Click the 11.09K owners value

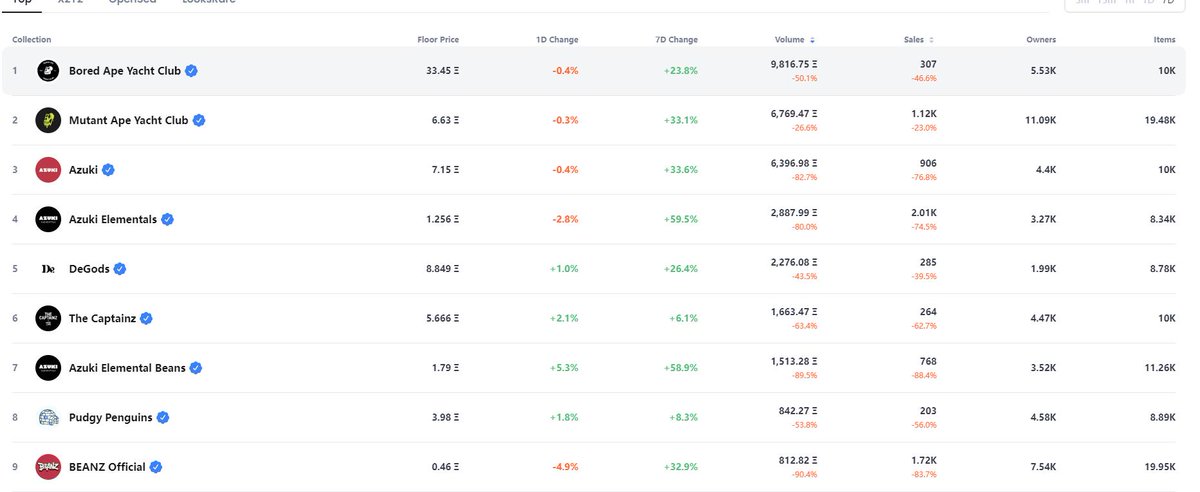tap(1040, 120)
